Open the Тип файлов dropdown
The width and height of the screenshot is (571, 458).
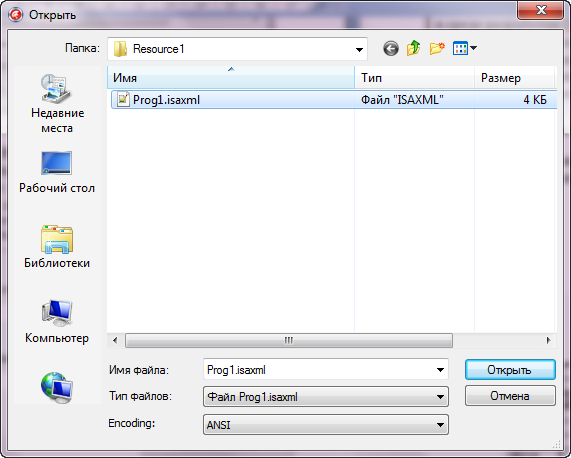[x=326, y=396]
